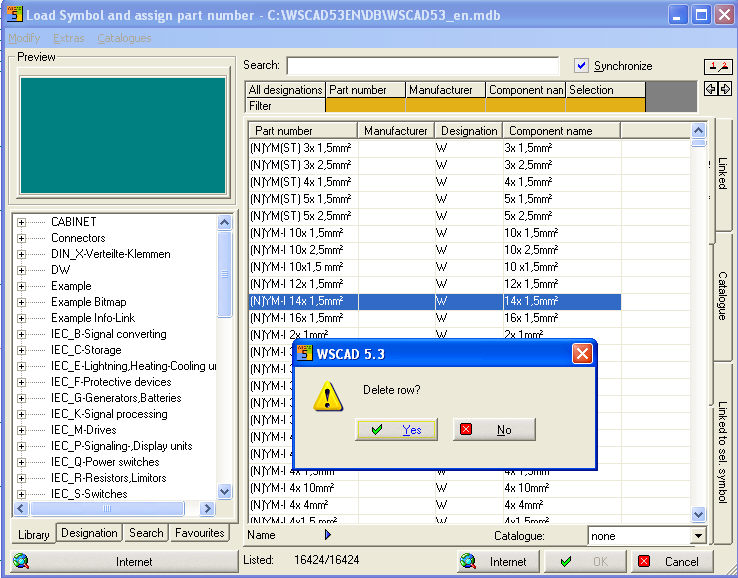Close the WSCAD 5.3 dialog
The image size is (738, 578).
582,353
